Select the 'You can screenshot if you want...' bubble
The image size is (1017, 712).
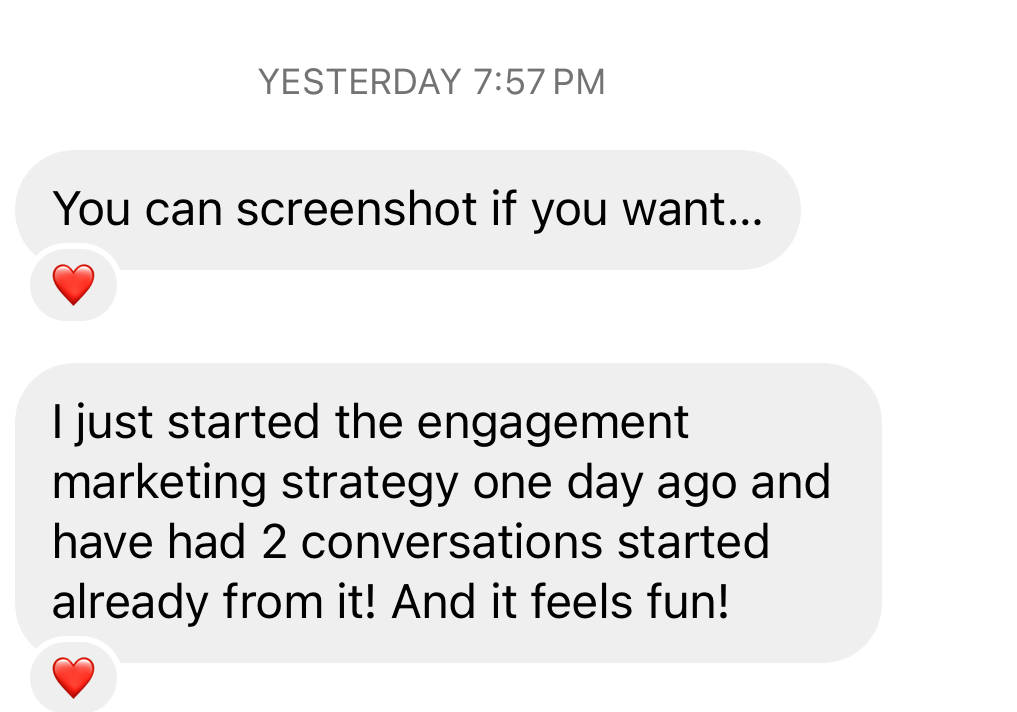click(x=408, y=210)
